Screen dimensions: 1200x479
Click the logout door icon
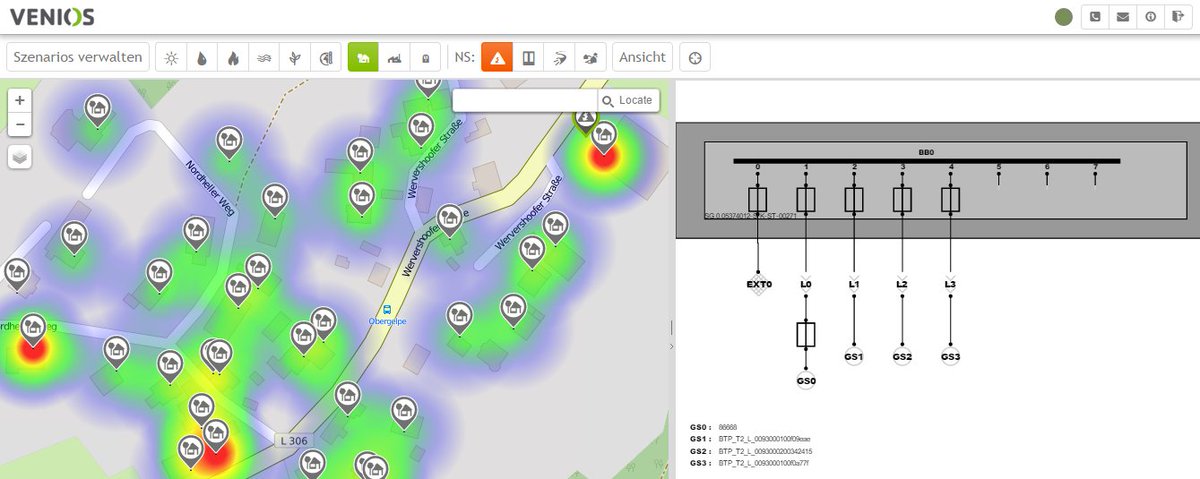1177,16
